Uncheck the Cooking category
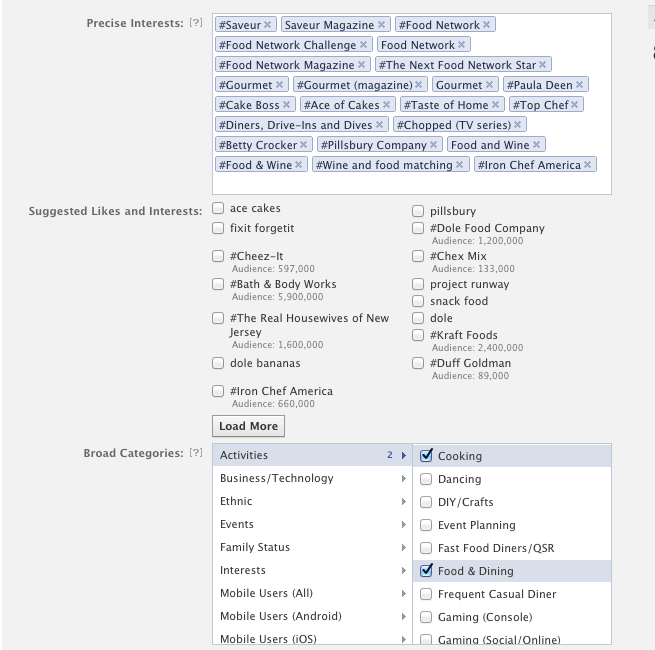Screen dimensions: 655x650 pos(426,455)
